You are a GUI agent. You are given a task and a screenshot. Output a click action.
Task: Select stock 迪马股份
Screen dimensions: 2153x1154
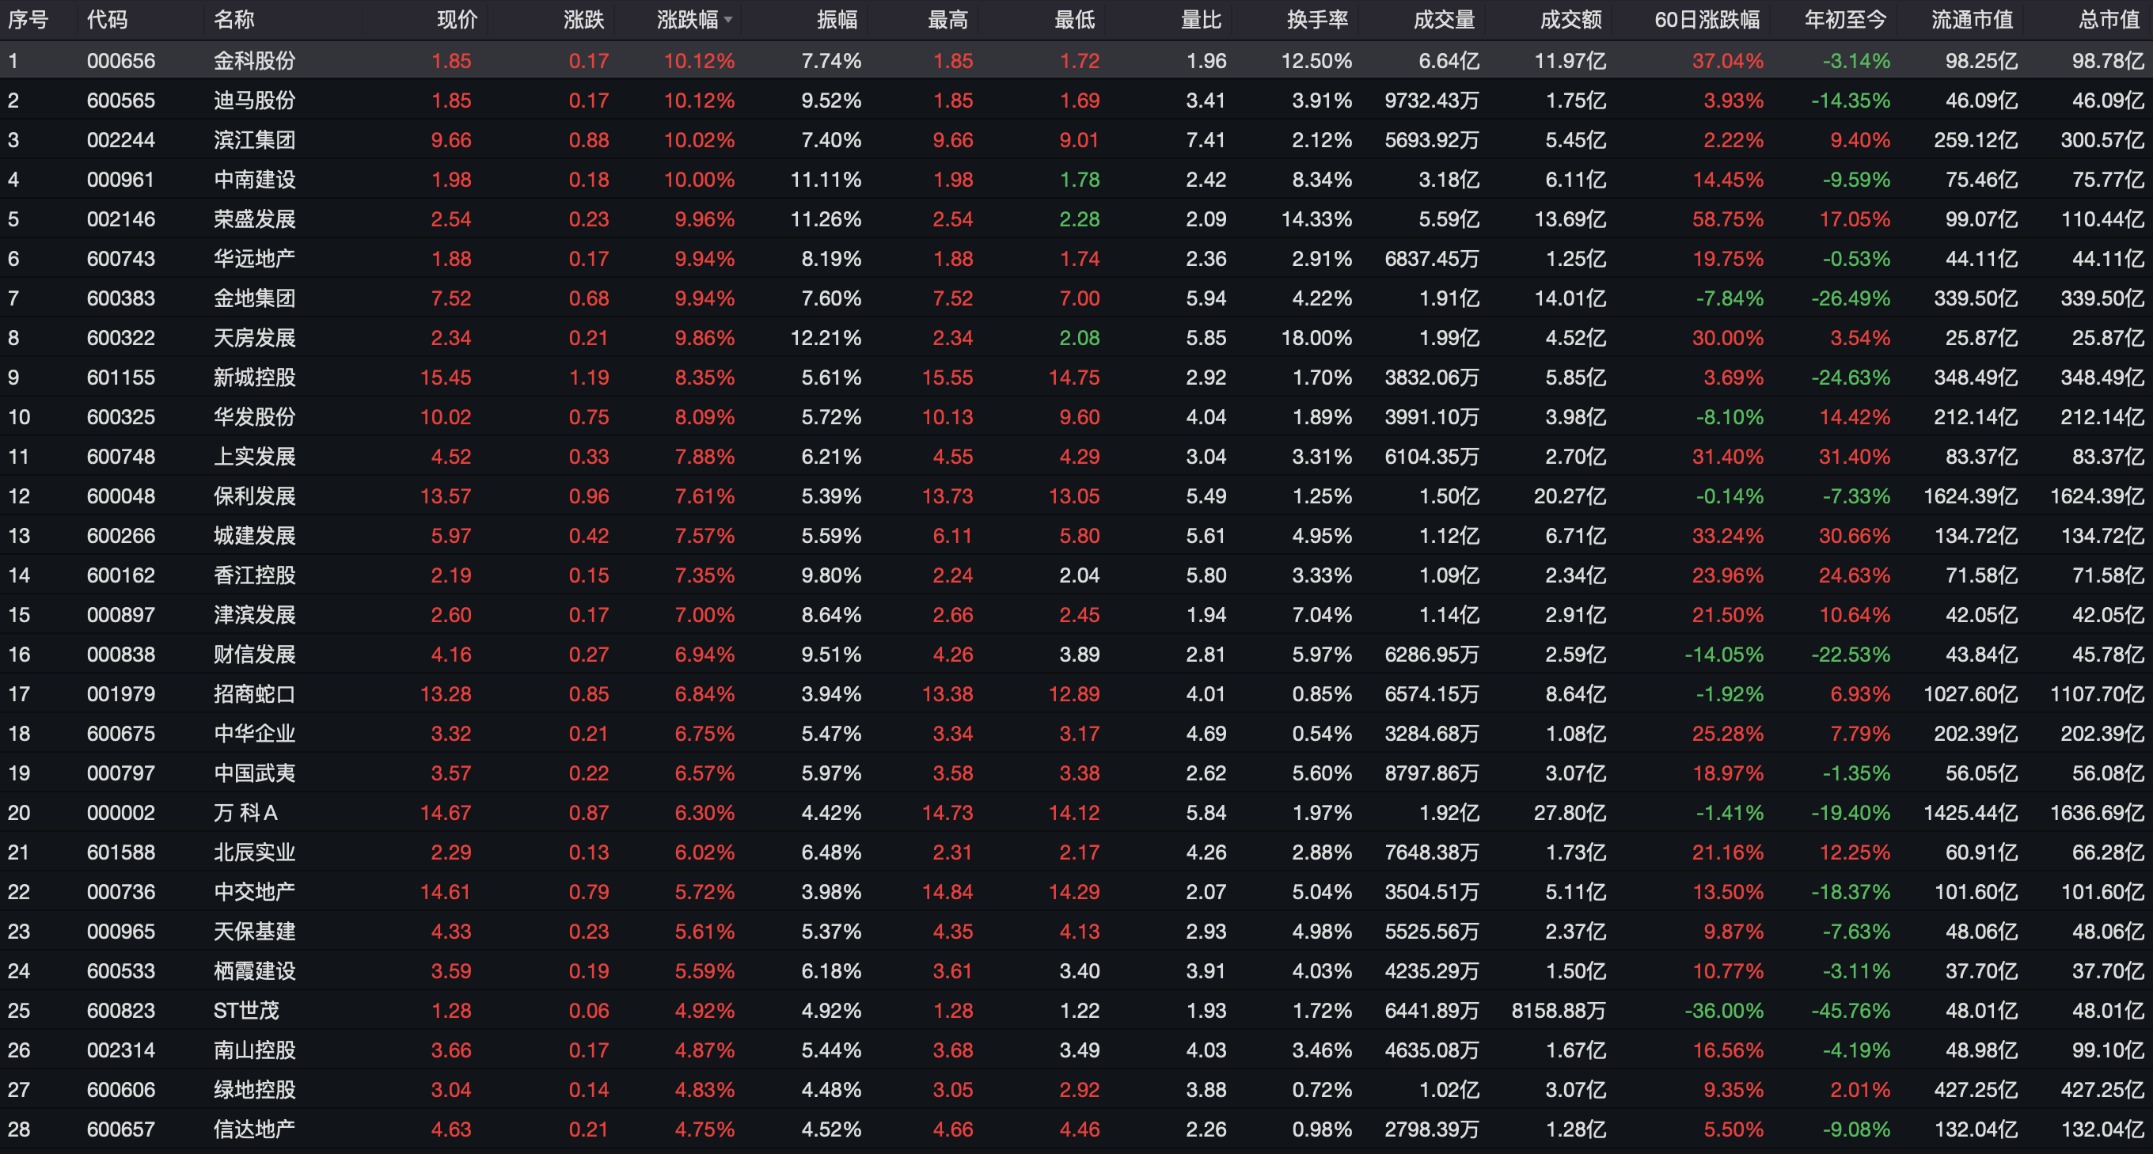pos(254,101)
